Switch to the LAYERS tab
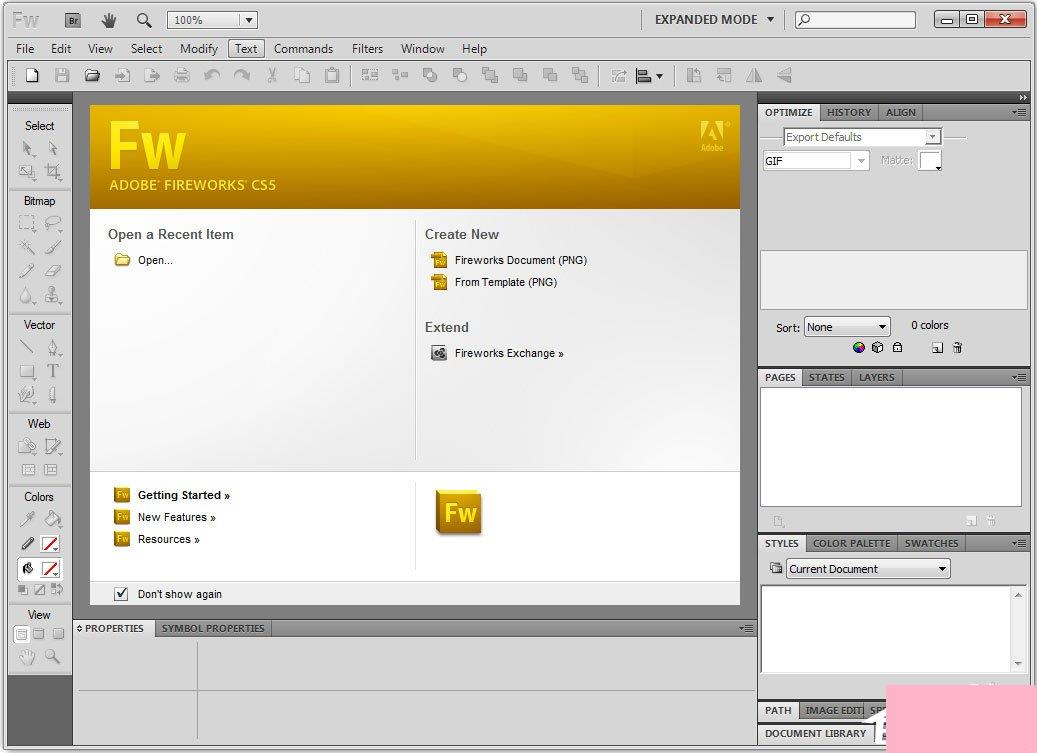 pos(876,377)
